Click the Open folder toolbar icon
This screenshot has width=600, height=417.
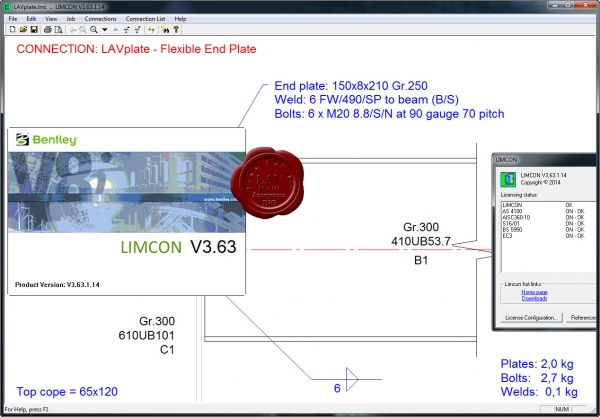coord(23,29)
